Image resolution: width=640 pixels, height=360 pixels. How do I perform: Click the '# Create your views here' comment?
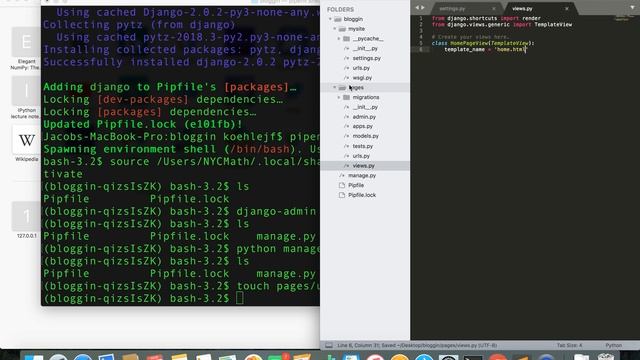point(470,37)
